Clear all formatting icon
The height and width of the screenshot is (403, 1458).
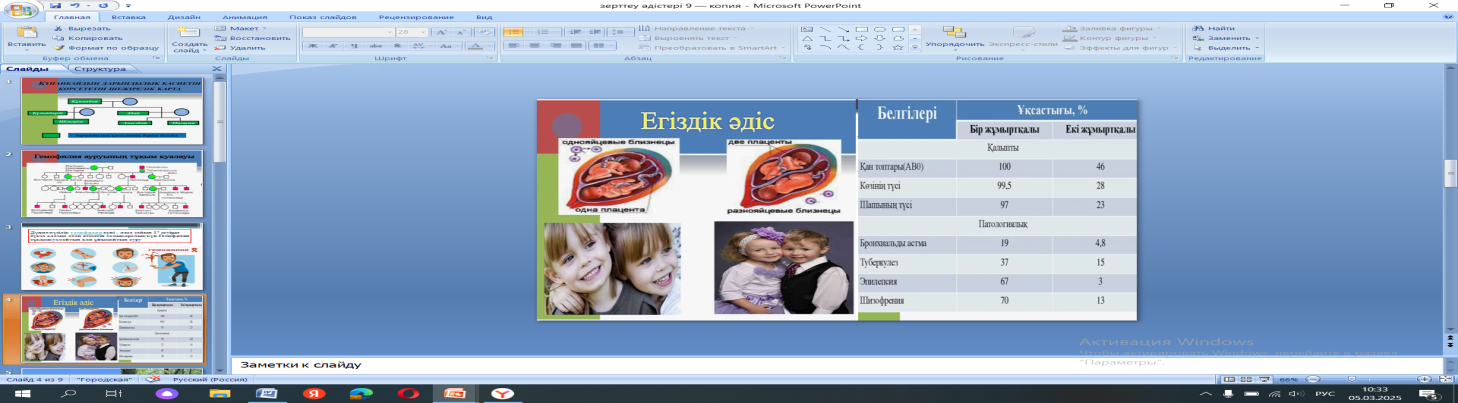click(x=484, y=32)
